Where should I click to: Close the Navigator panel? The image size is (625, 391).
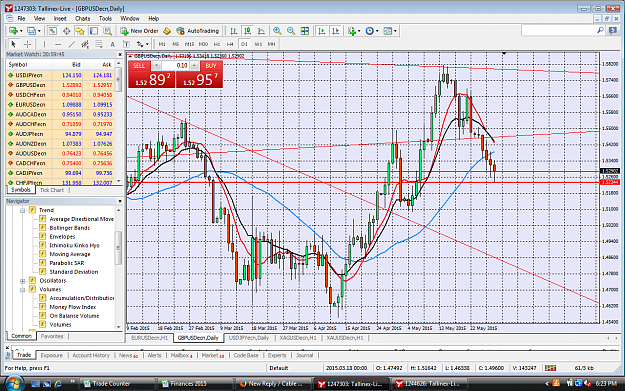pos(120,201)
